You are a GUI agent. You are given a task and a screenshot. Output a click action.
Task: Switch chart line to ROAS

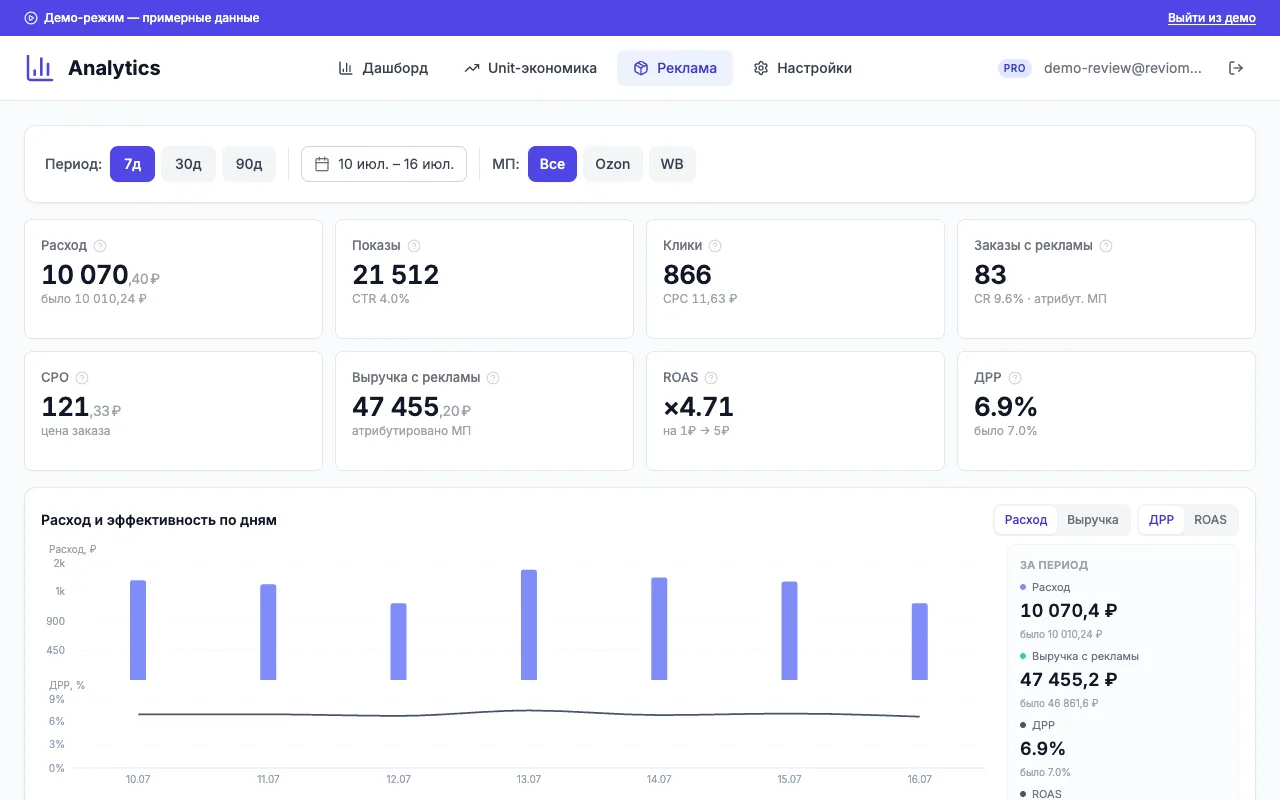(x=1210, y=520)
